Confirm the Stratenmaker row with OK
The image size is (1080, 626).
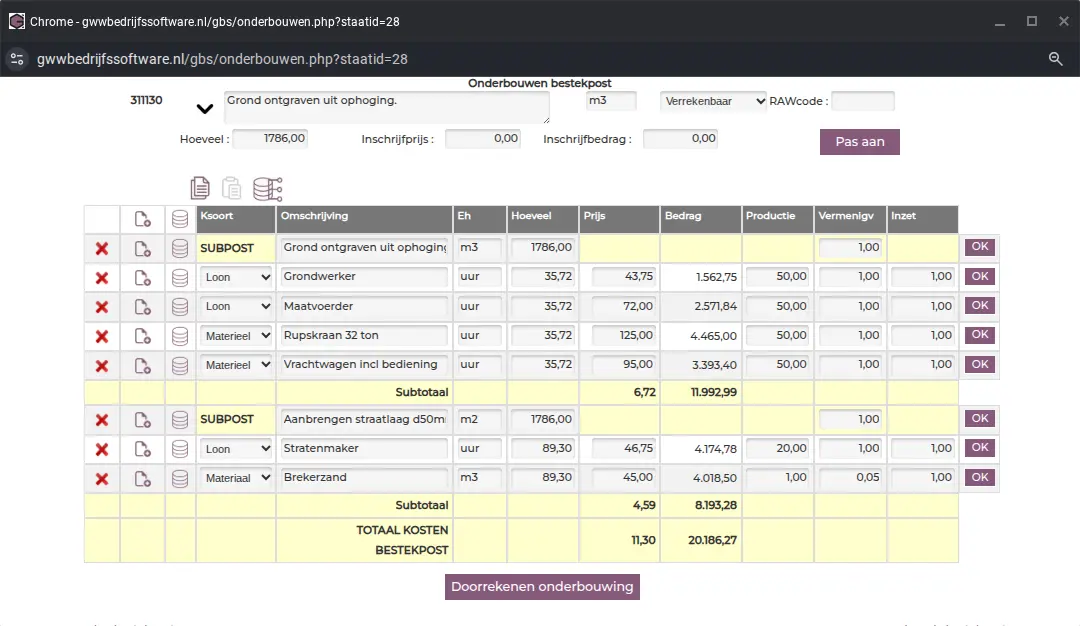click(x=979, y=448)
